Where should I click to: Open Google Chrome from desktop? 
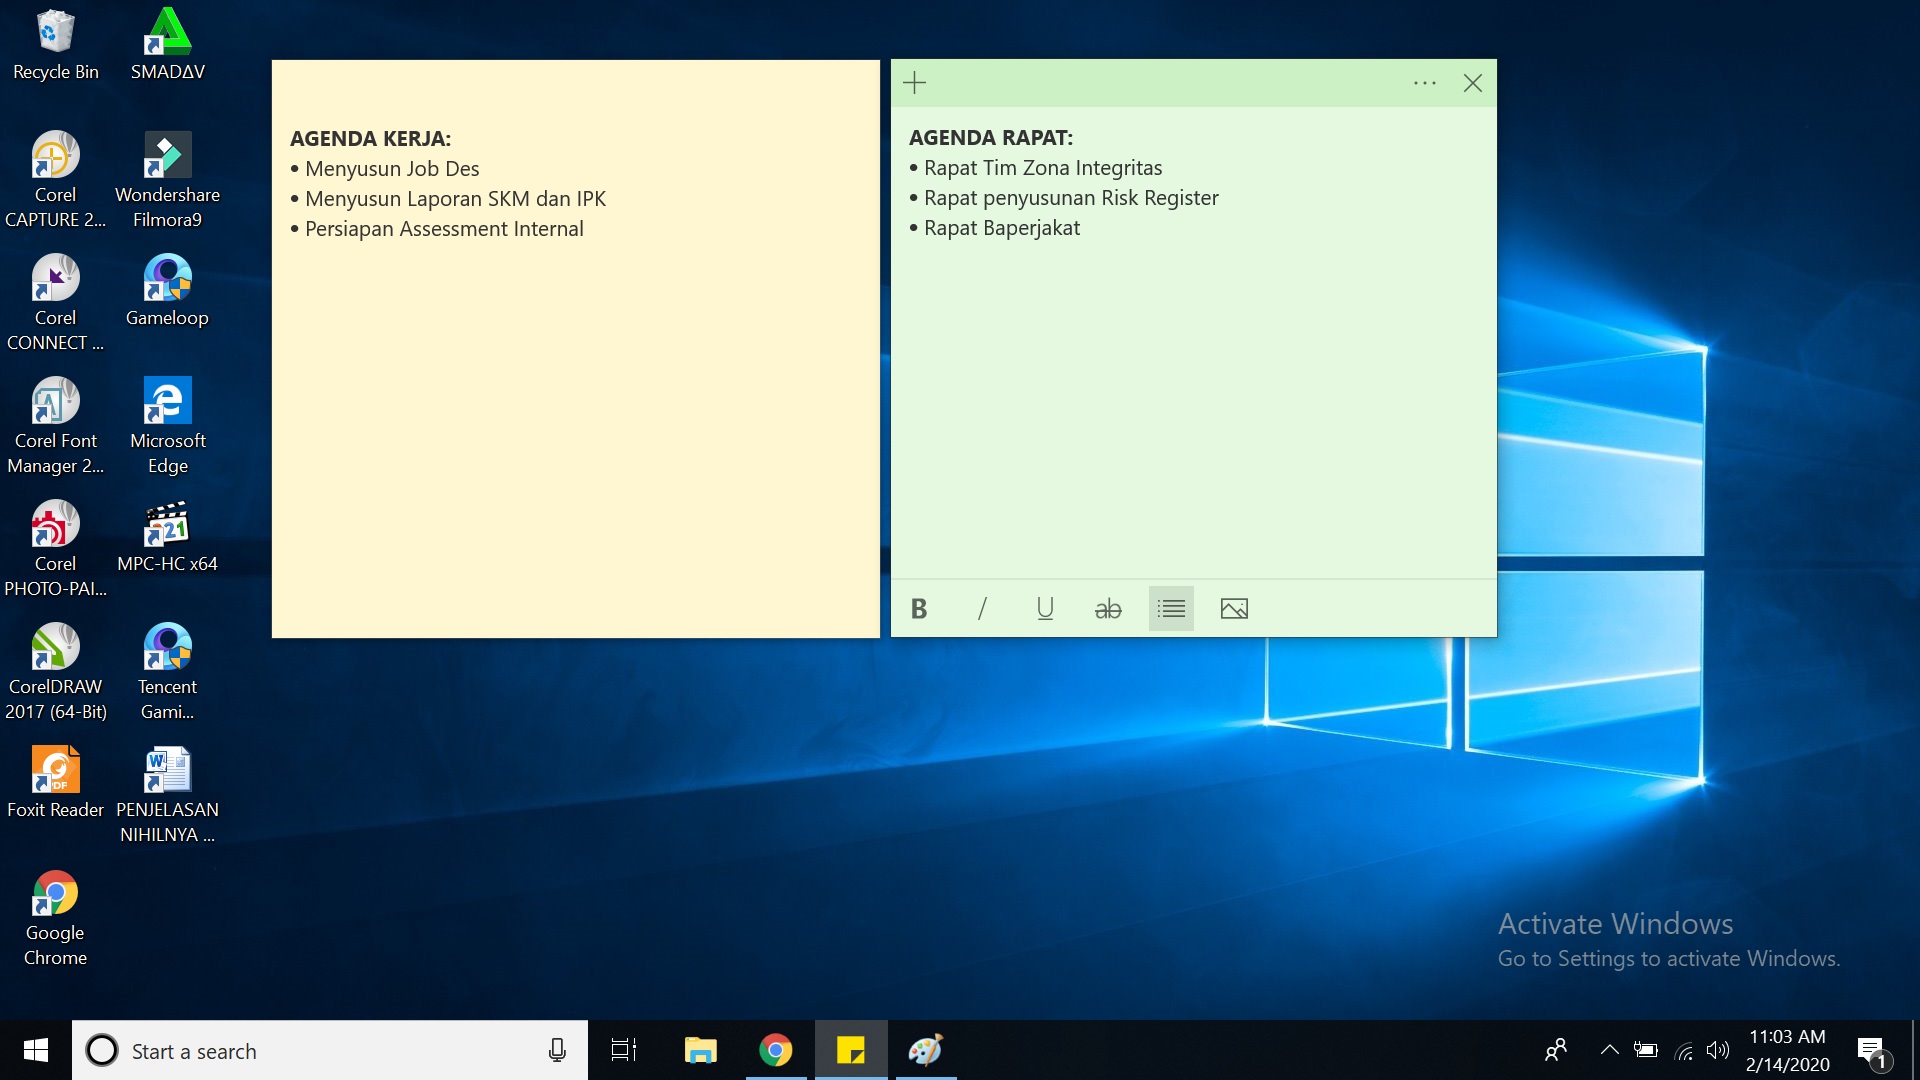(54, 894)
